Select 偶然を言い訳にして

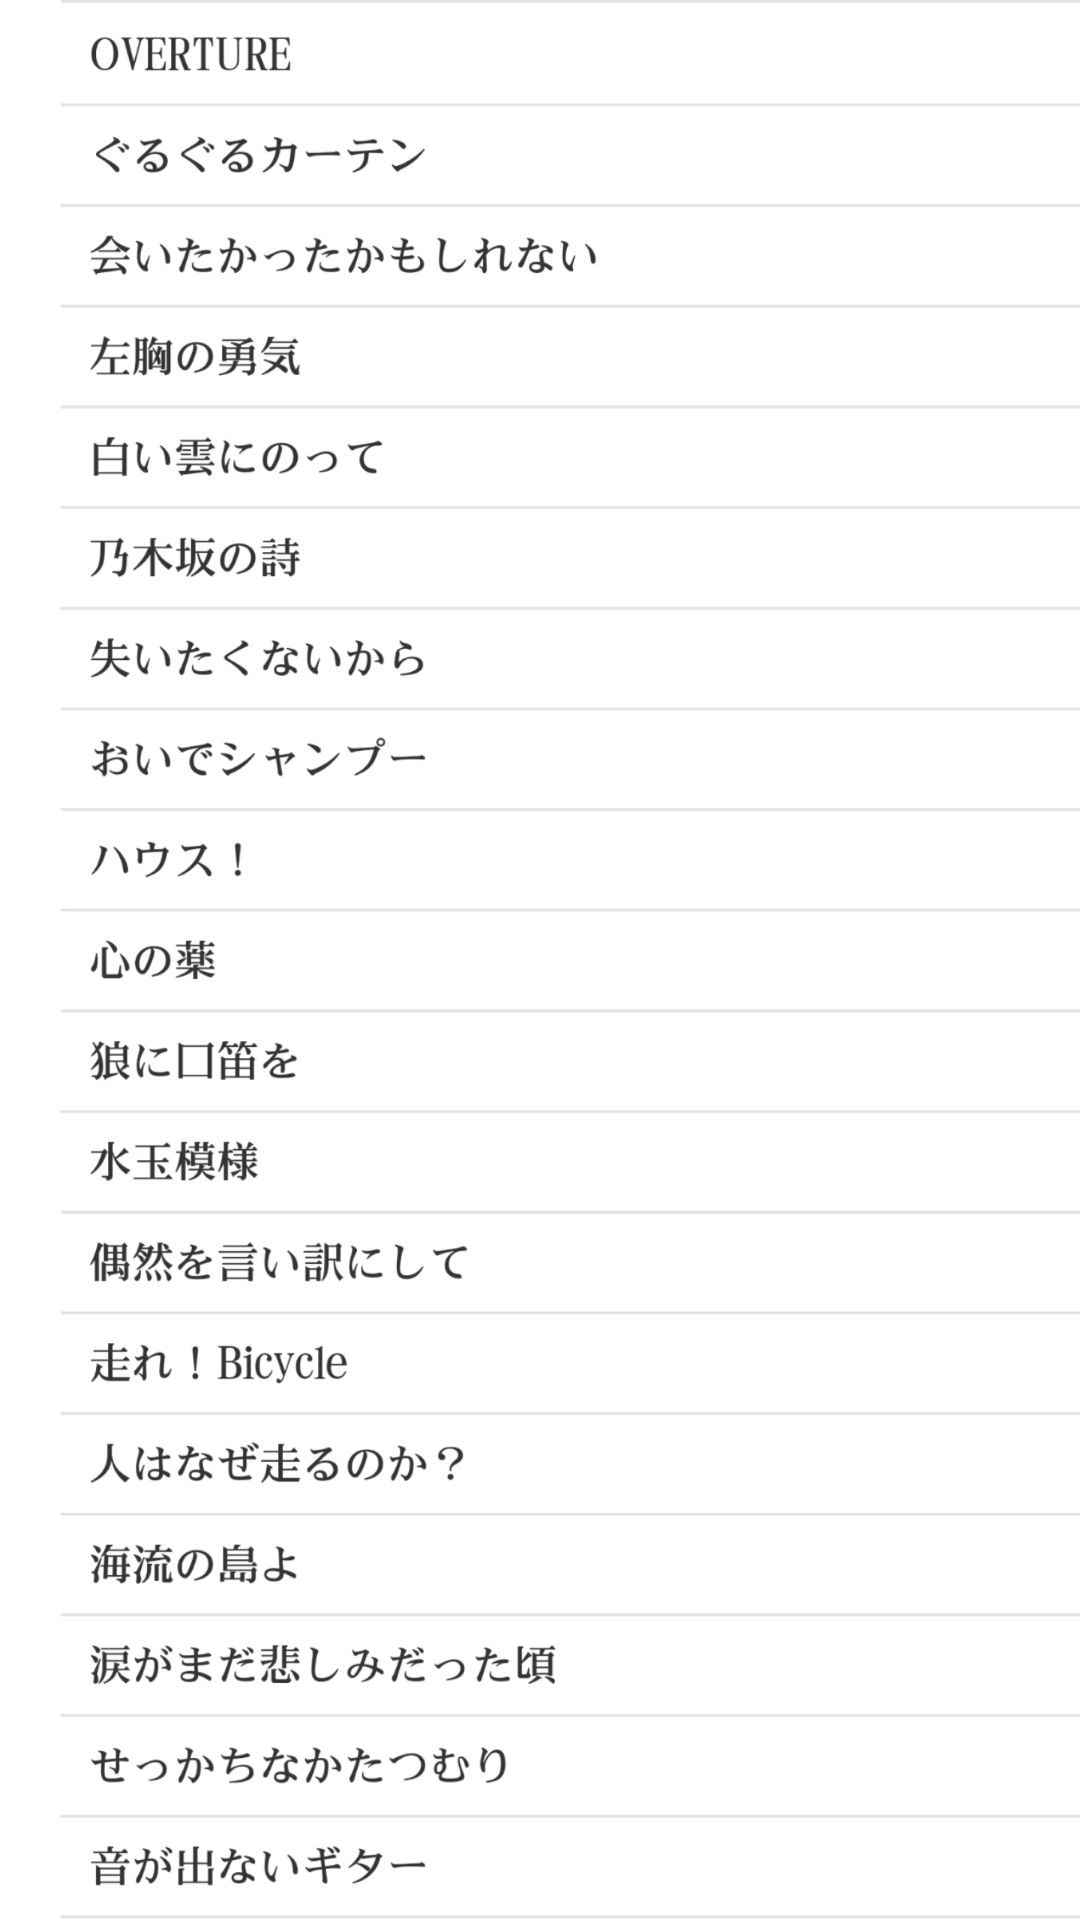point(279,1263)
